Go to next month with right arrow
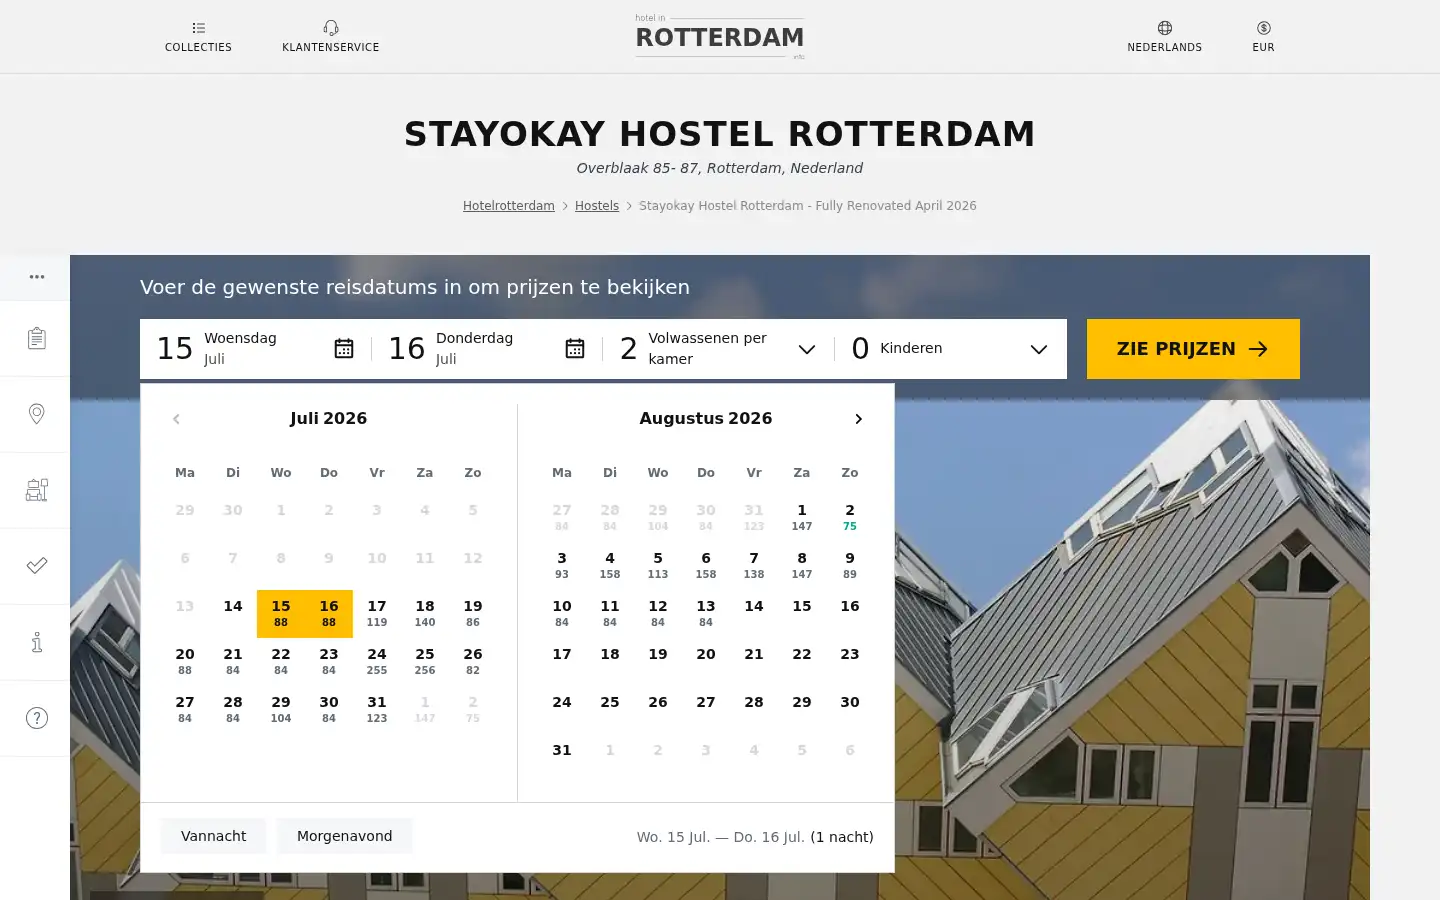Image resolution: width=1440 pixels, height=900 pixels. tap(858, 419)
